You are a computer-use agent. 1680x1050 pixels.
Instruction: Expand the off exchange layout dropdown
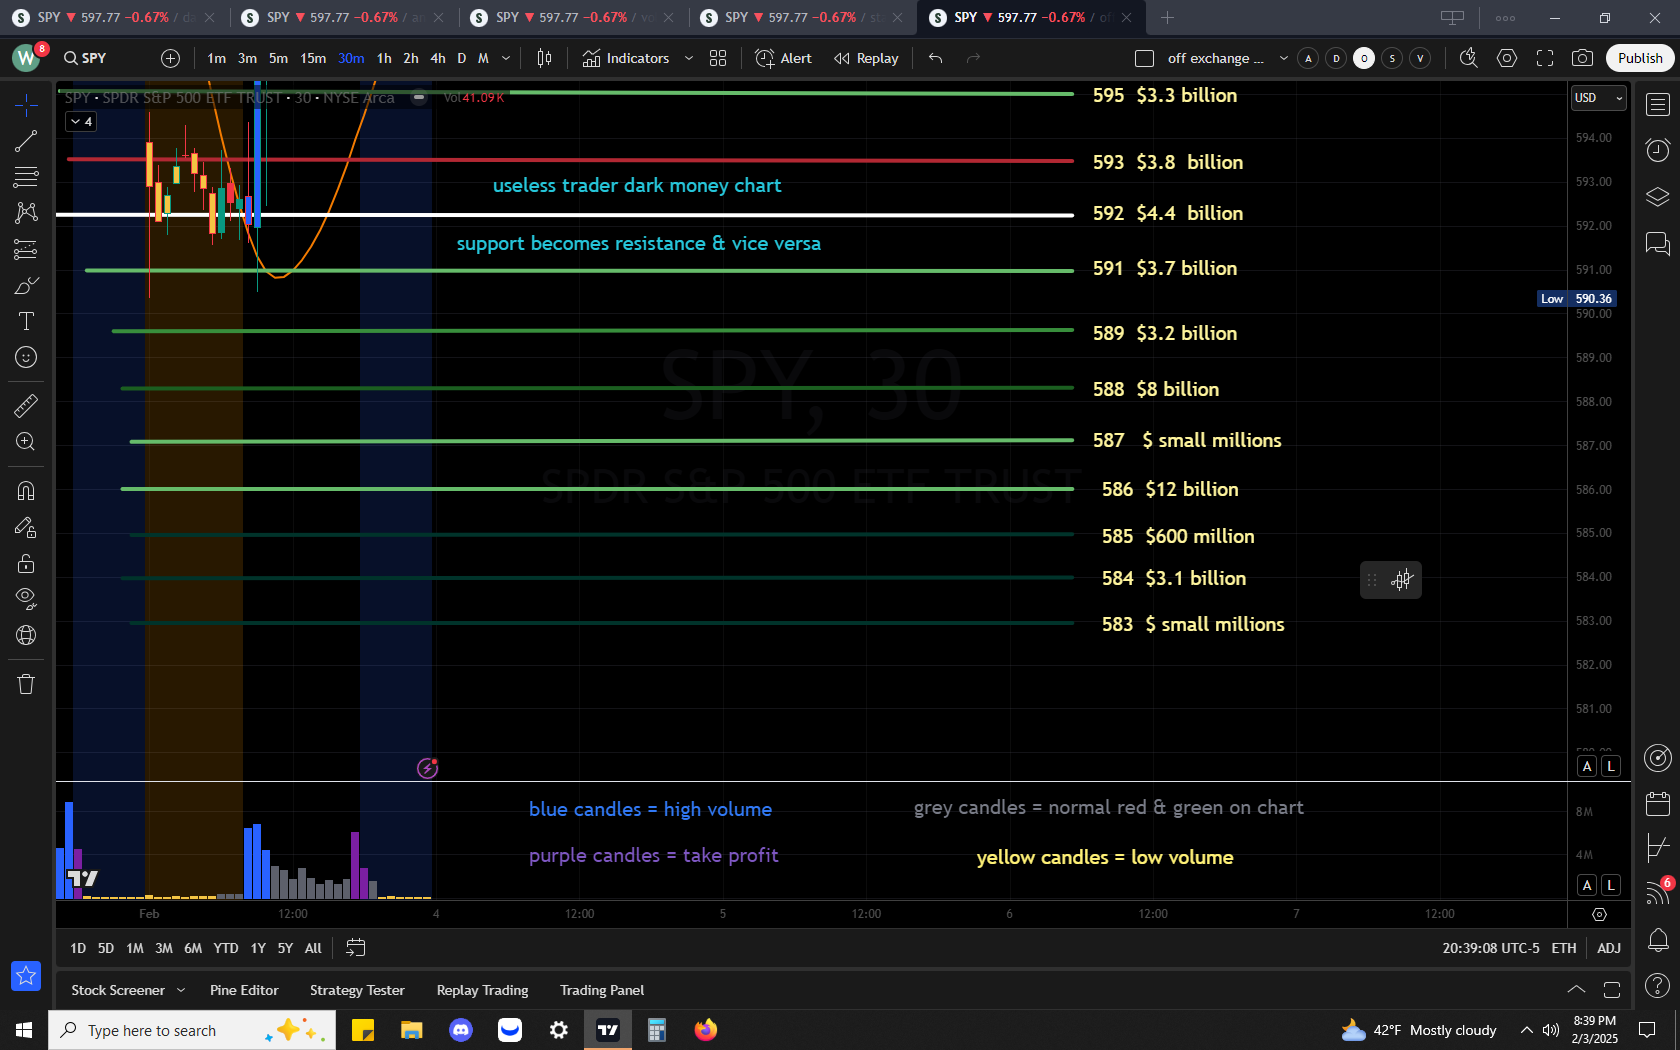pos(1284,58)
